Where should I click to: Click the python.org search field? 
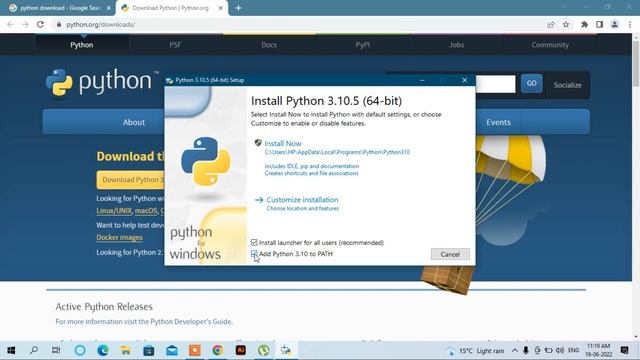[x=496, y=84]
